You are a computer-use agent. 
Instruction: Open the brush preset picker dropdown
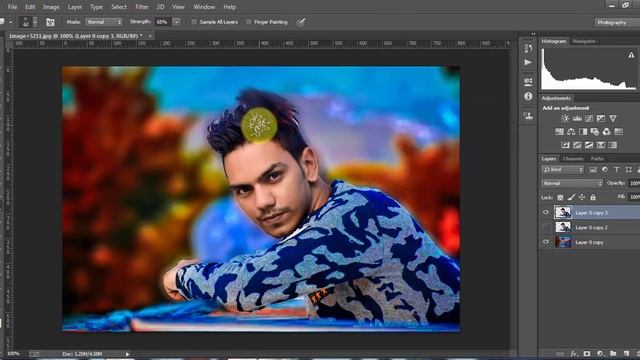pos(35,22)
